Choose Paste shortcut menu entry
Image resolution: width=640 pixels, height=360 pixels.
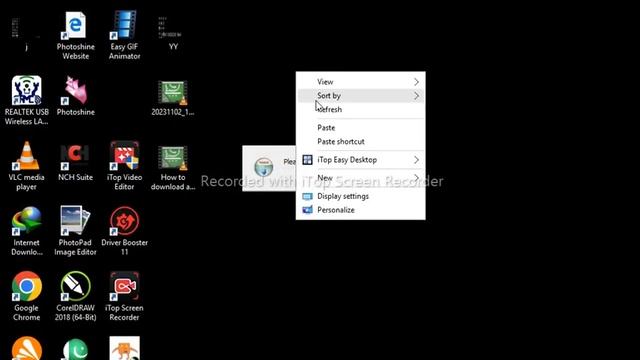click(361, 142)
